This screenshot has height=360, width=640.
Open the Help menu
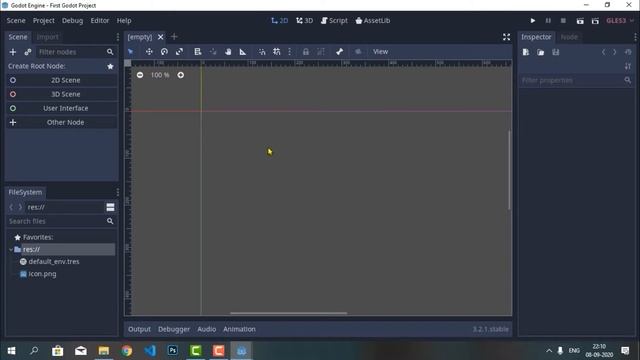tap(124, 20)
